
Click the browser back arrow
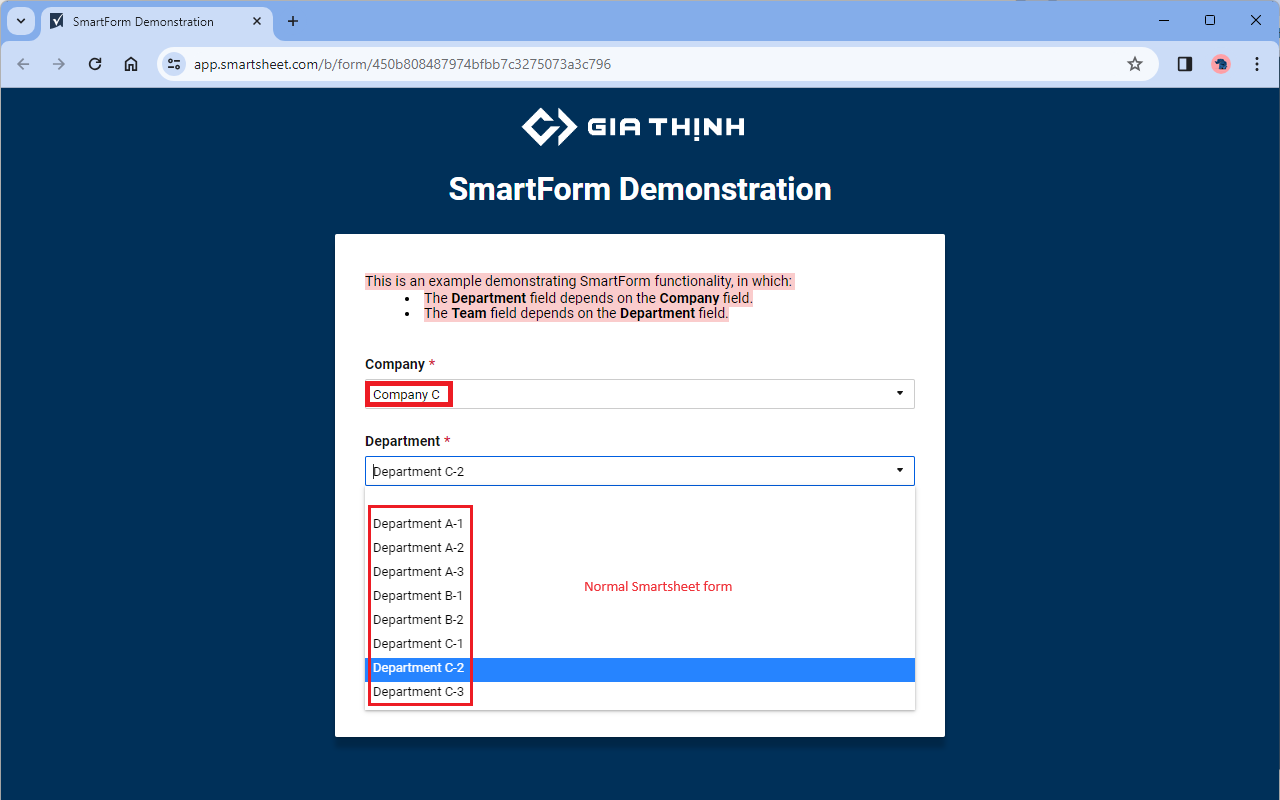(x=24, y=64)
